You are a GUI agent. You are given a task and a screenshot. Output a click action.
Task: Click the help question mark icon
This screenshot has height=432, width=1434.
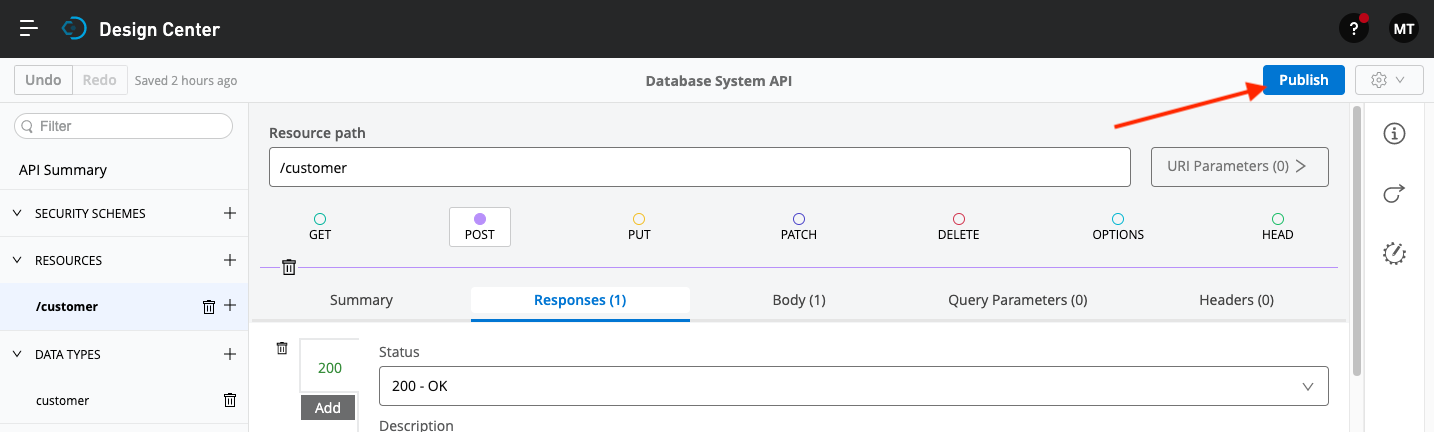pos(1353,29)
